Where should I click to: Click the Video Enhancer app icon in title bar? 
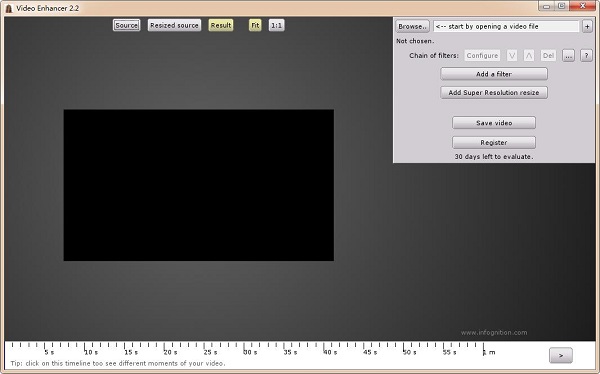pos(8,8)
